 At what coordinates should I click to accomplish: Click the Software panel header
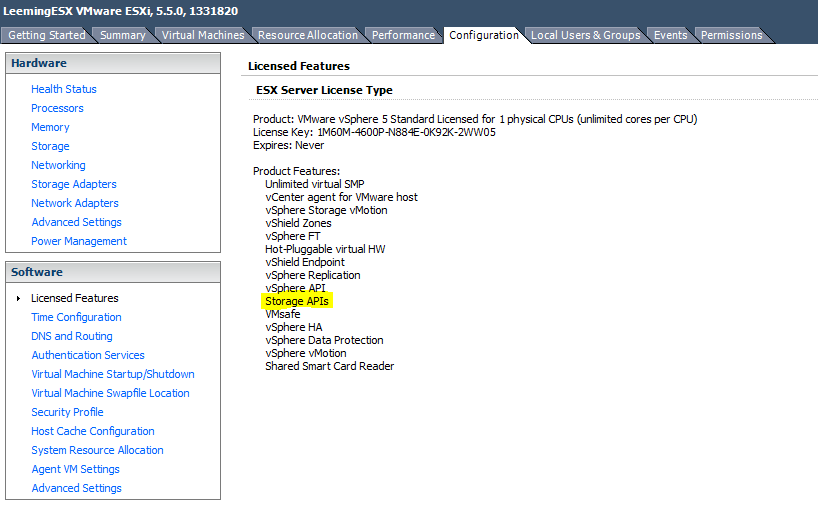113,272
